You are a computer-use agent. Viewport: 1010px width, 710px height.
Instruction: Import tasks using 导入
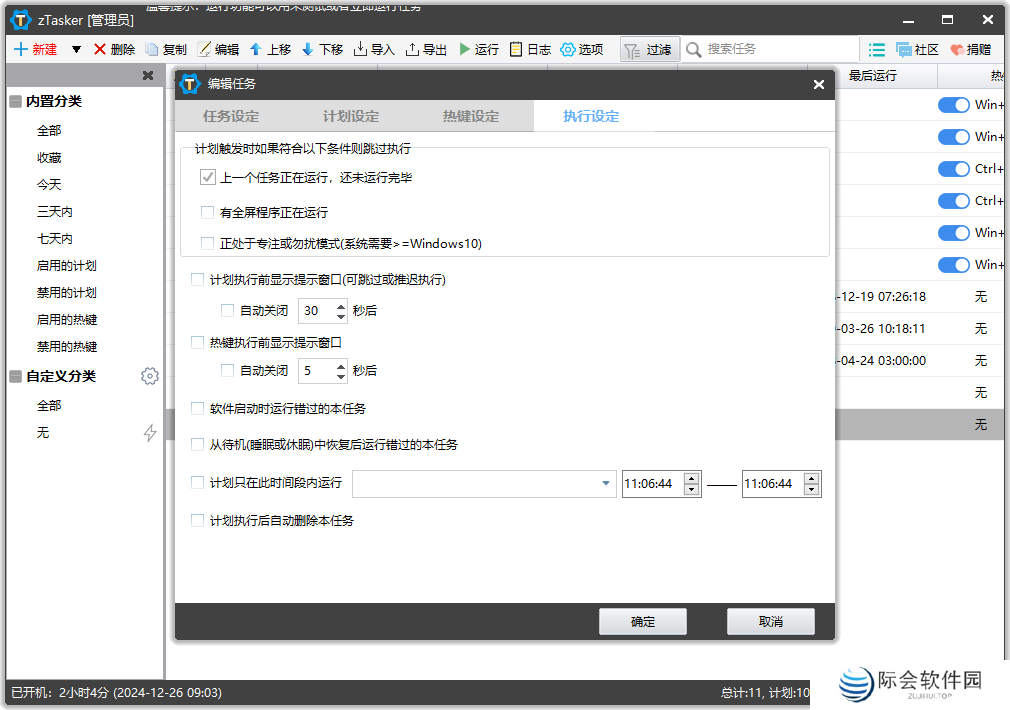pos(374,49)
